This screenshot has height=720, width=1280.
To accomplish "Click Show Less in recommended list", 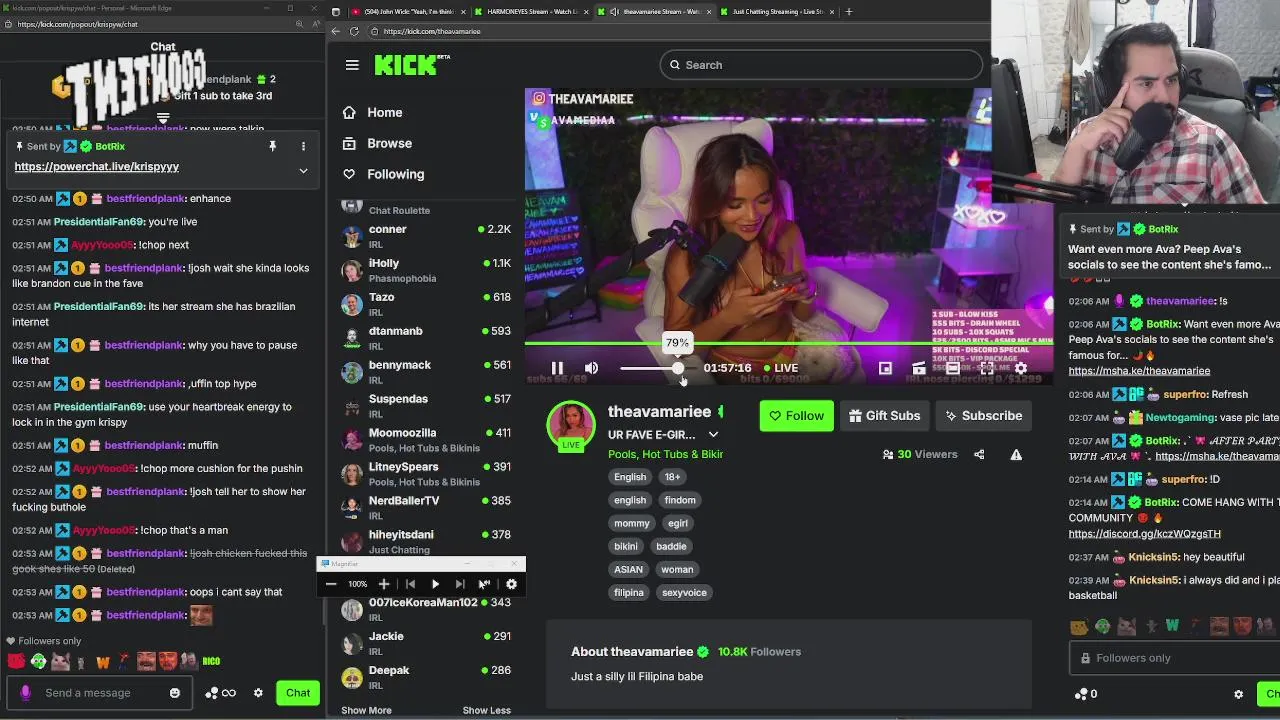I will (x=486, y=710).
